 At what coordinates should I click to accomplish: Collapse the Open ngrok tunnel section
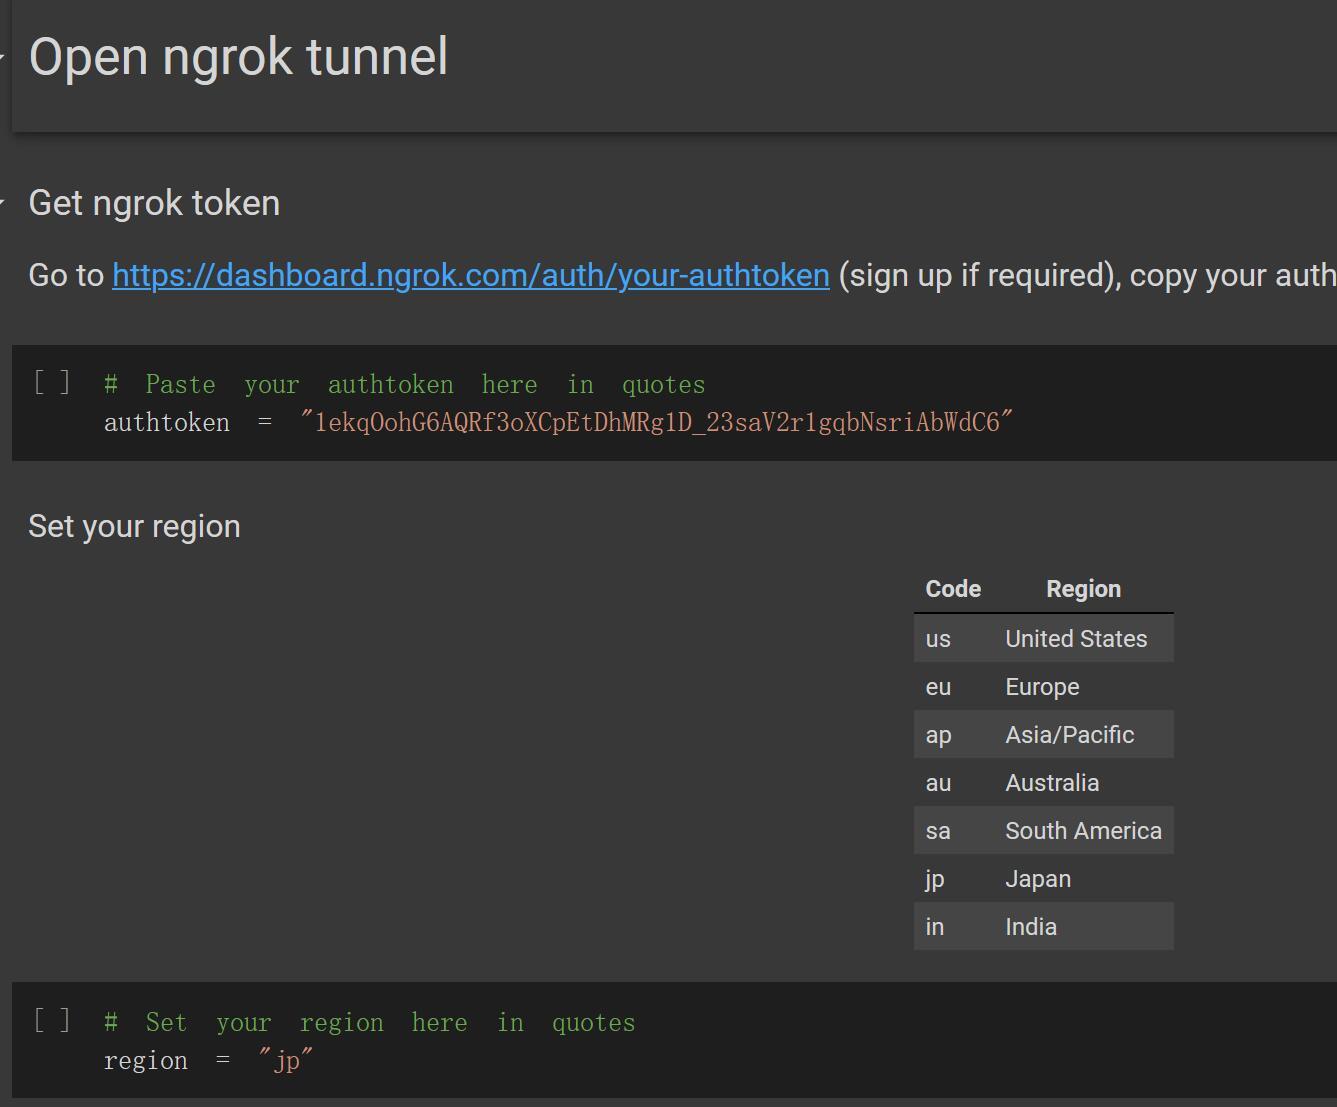[x=3, y=57]
